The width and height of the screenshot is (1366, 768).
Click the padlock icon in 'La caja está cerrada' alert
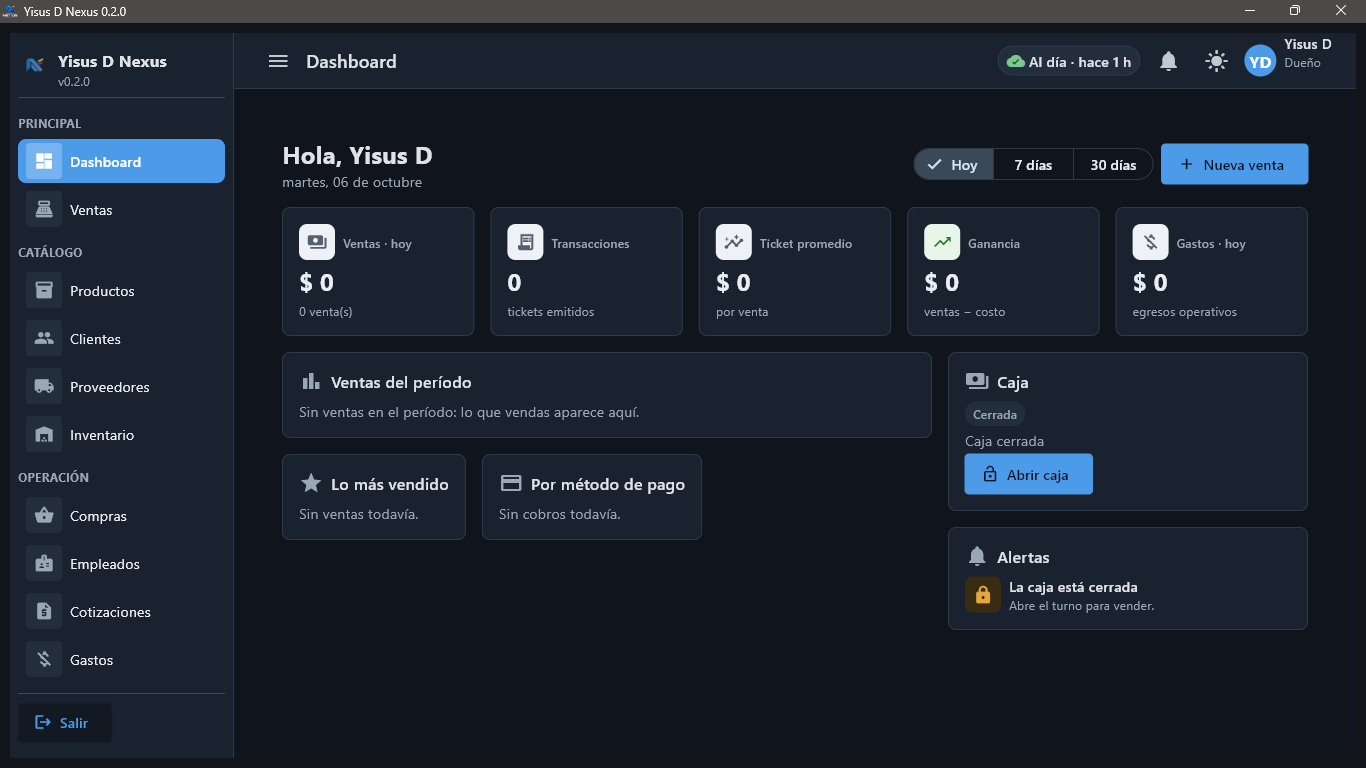[x=983, y=595]
